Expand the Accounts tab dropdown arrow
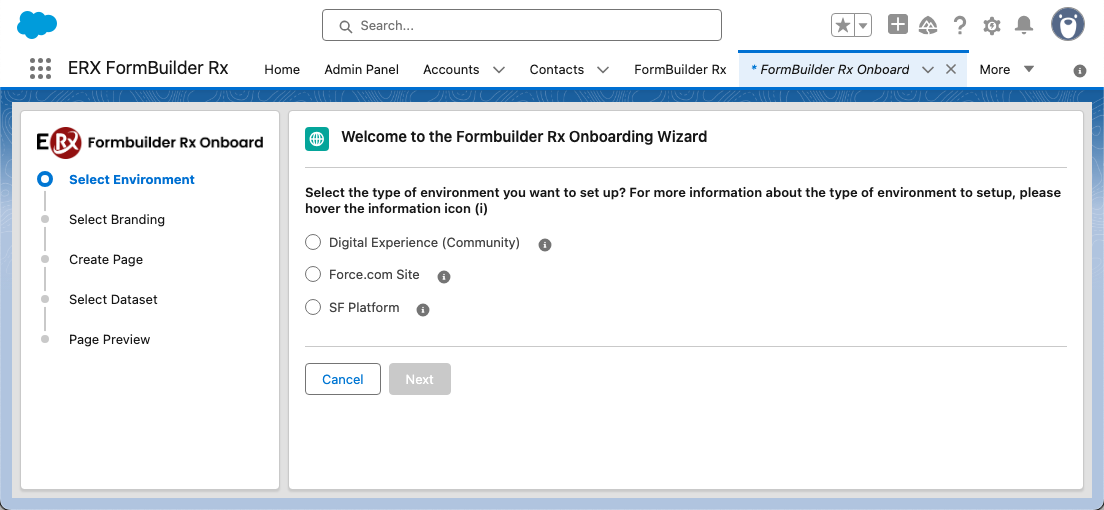The height and width of the screenshot is (510, 1104). [x=499, y=70]
